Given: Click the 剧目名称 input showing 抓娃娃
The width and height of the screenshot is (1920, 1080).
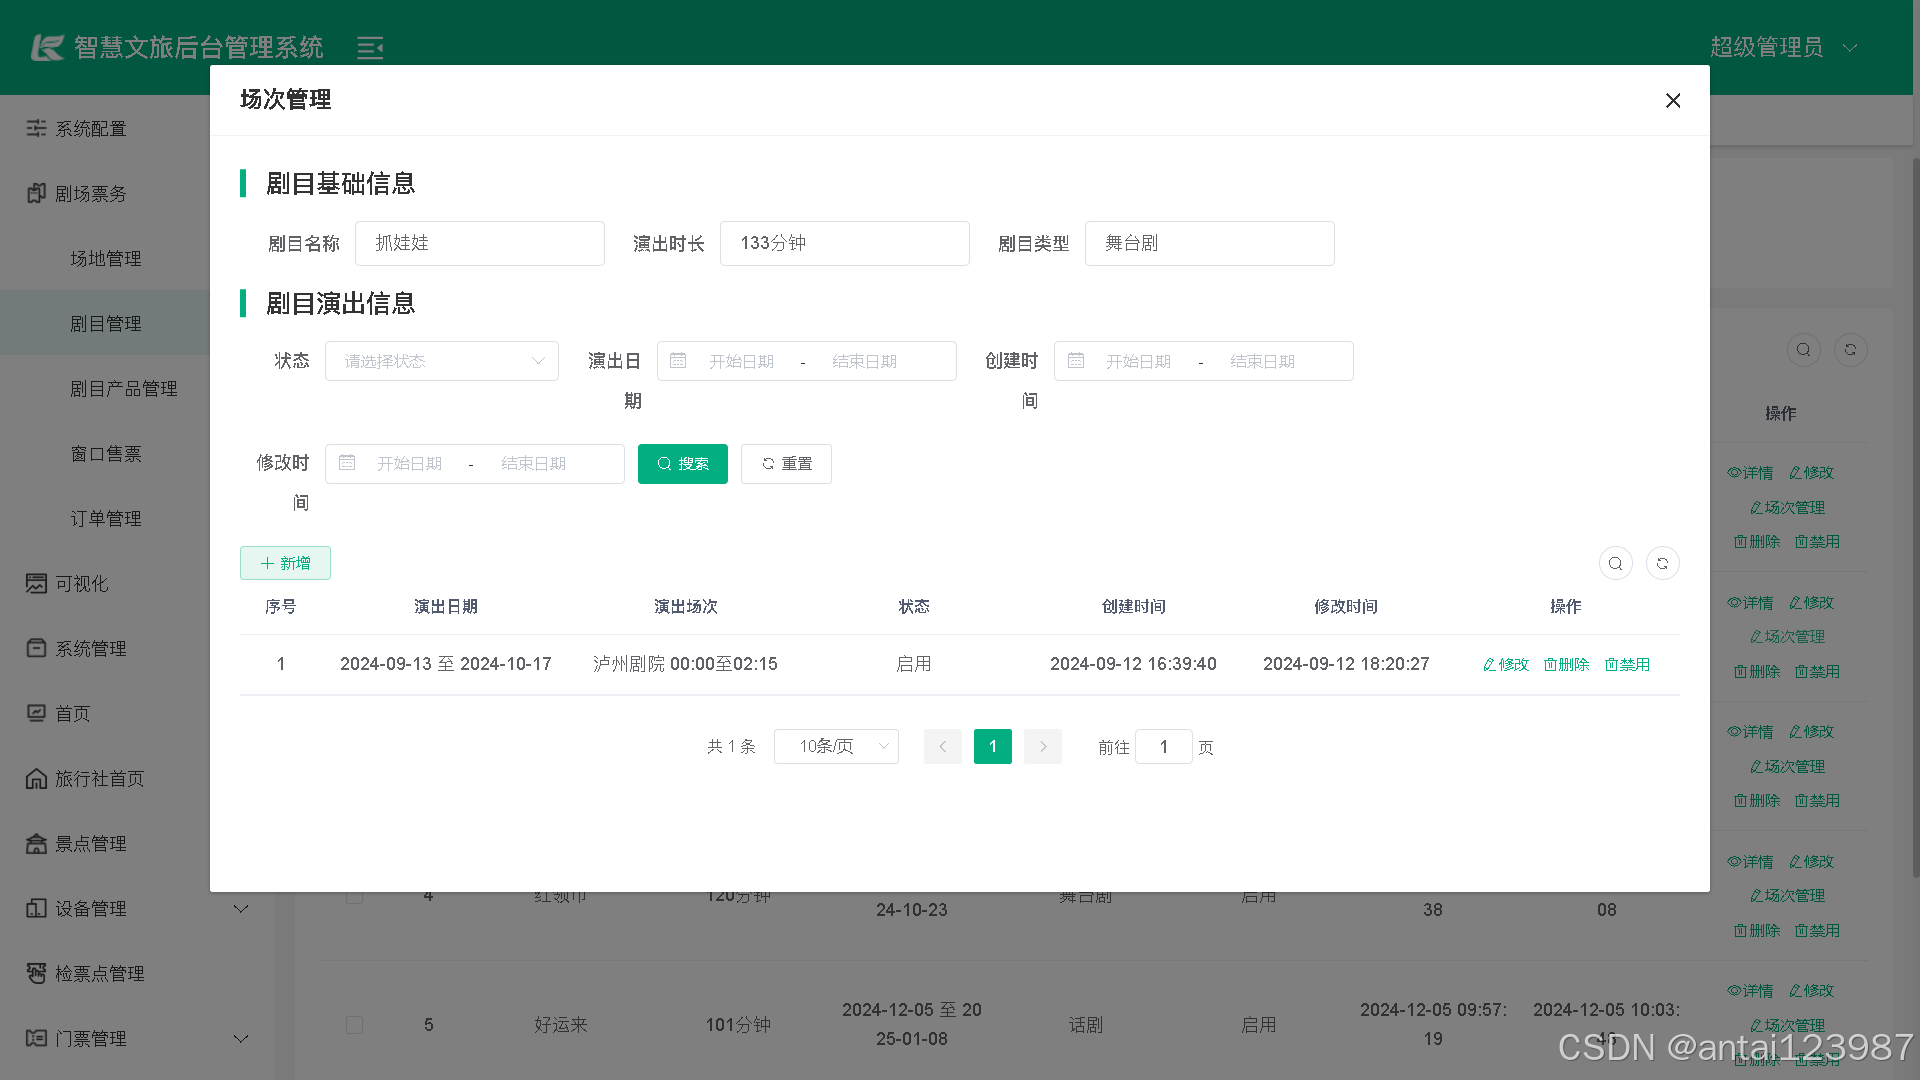Looking at the screenshot, I should [479, 243].
